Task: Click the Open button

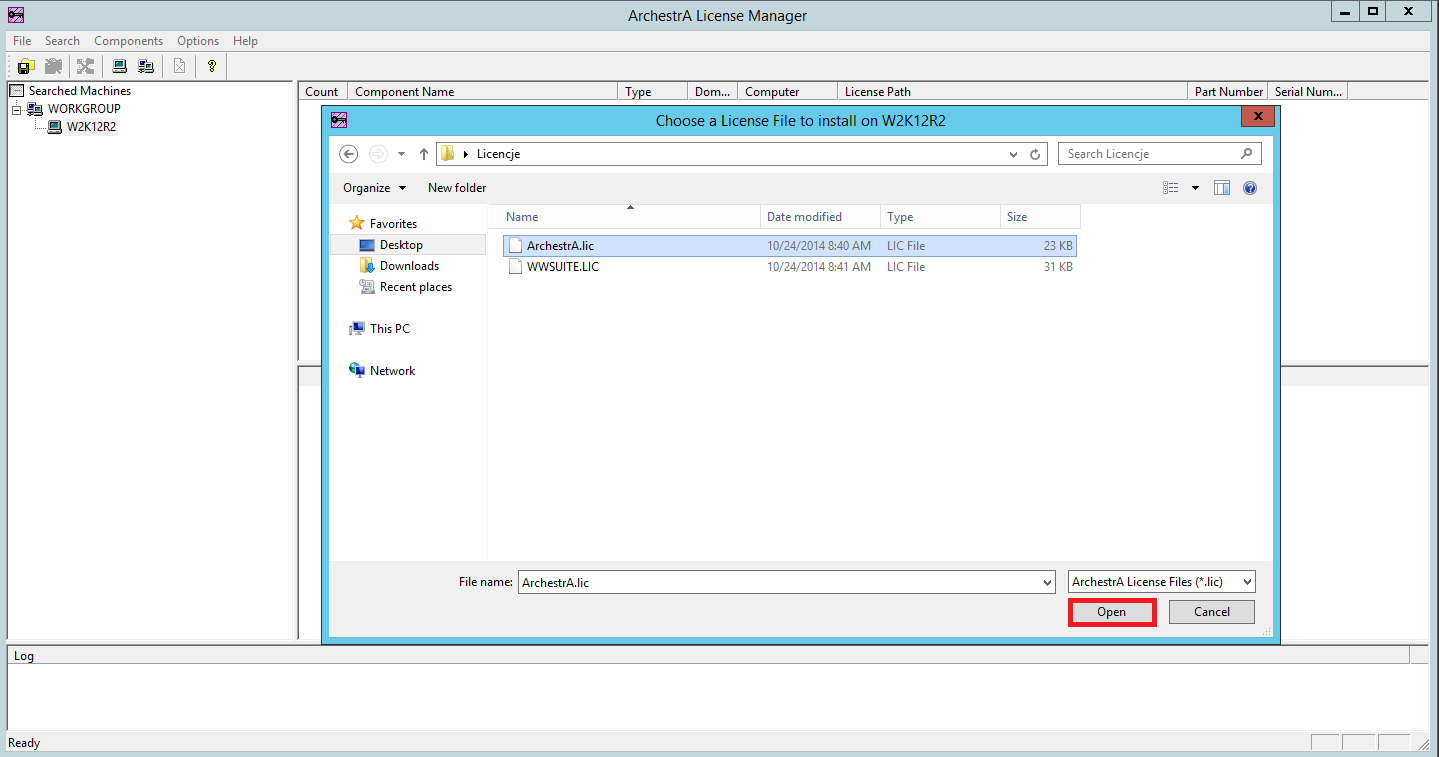Action: [1112, 612]
